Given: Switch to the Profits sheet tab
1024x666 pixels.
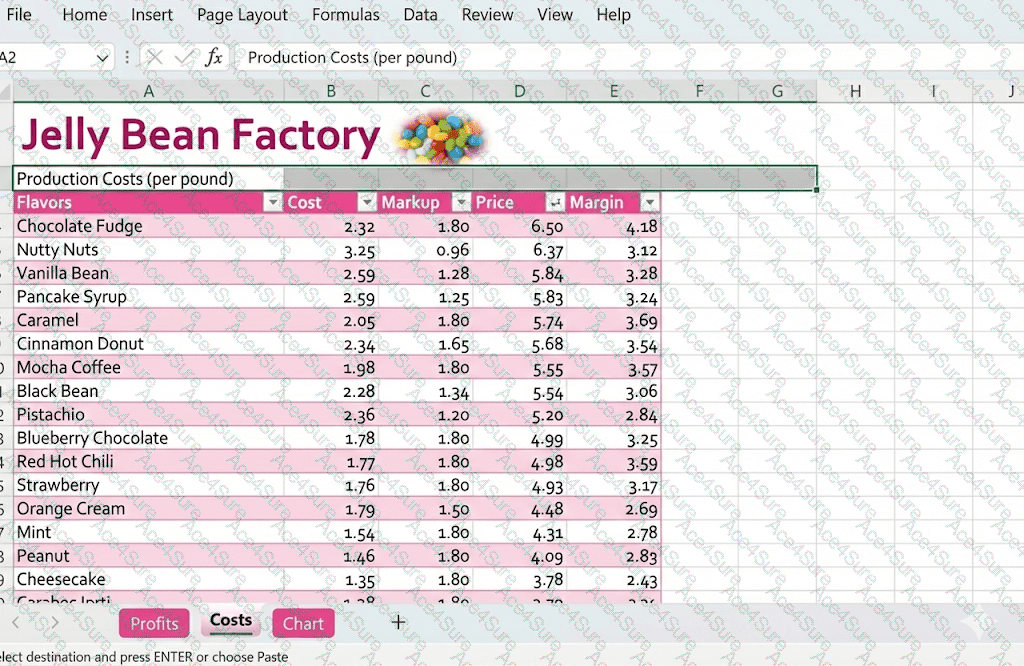Looking at the screenshot, I should coord(154,623).
